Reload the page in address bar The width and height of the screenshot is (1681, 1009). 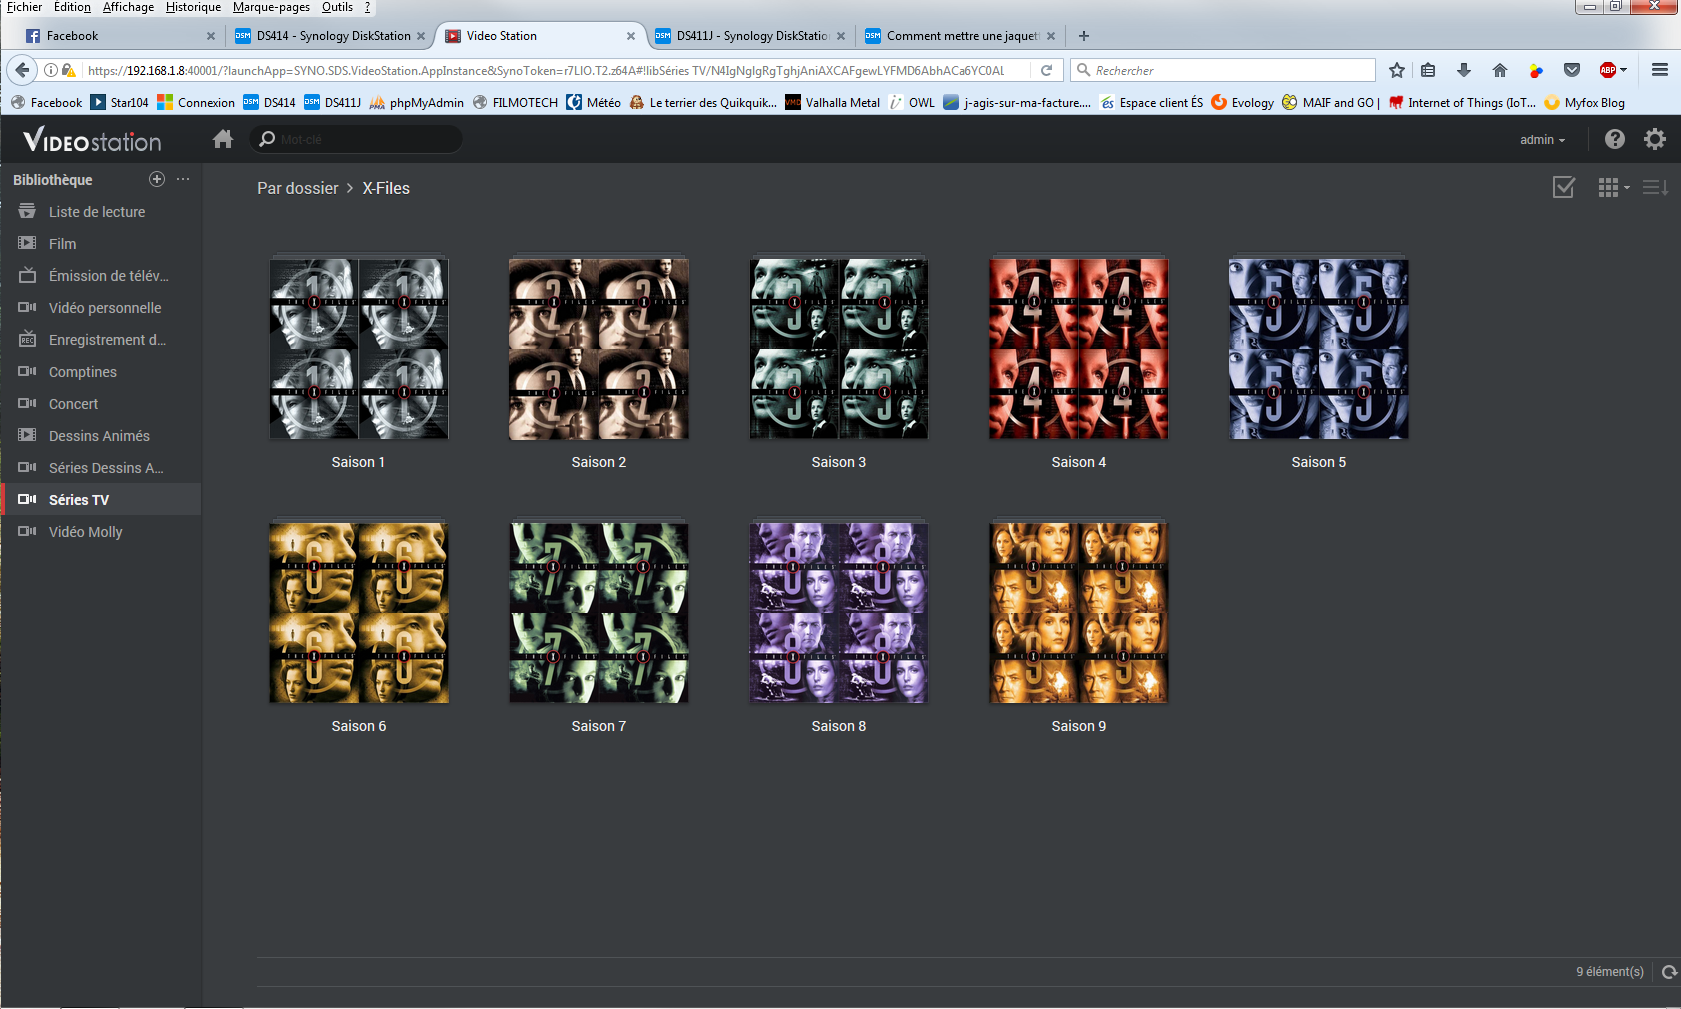1046,70
